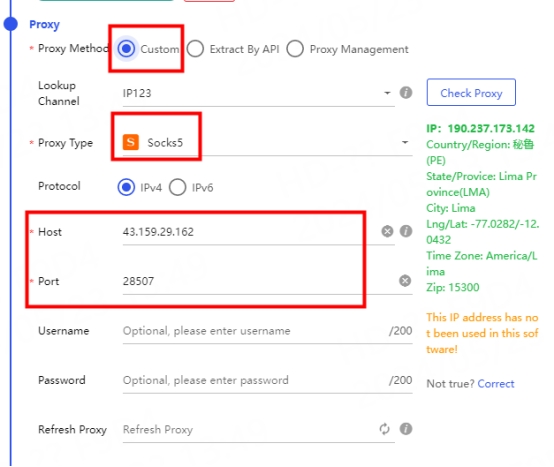Focus the Password input field
The image size is (554, 467).
pyautogui.click(x=267, y=380)
